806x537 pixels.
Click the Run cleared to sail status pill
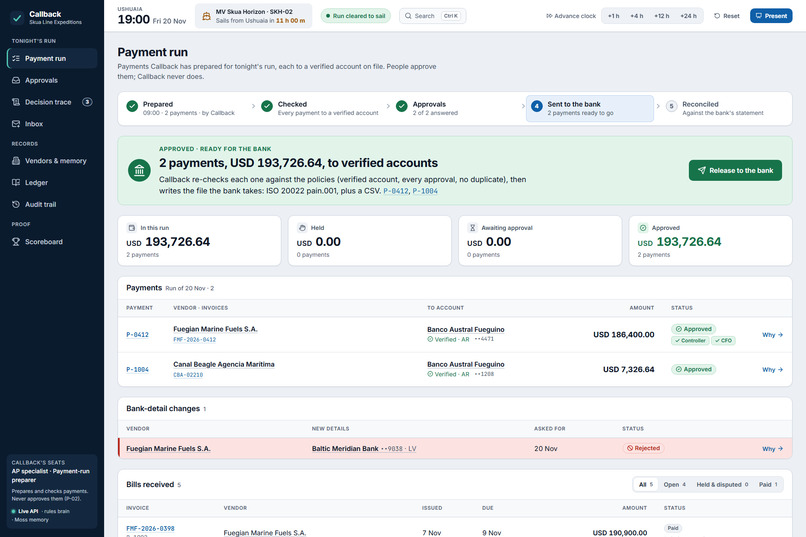tap(355, 16)
